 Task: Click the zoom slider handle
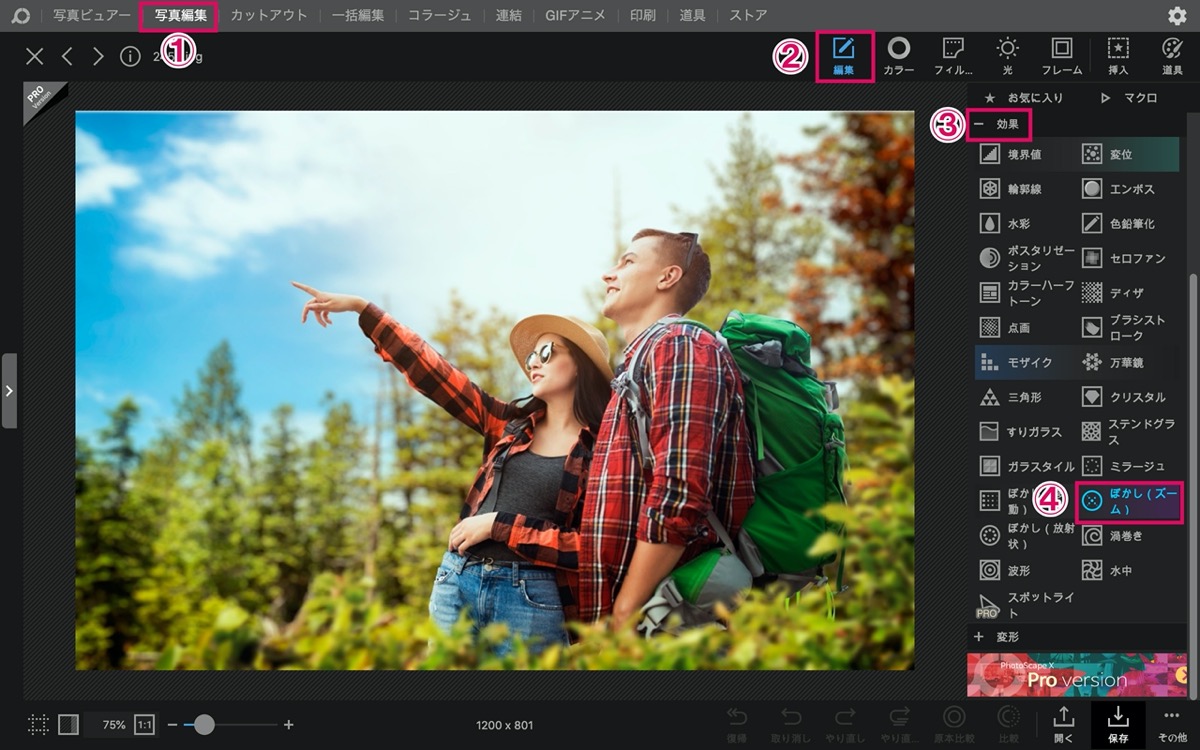tap(204, 724)
